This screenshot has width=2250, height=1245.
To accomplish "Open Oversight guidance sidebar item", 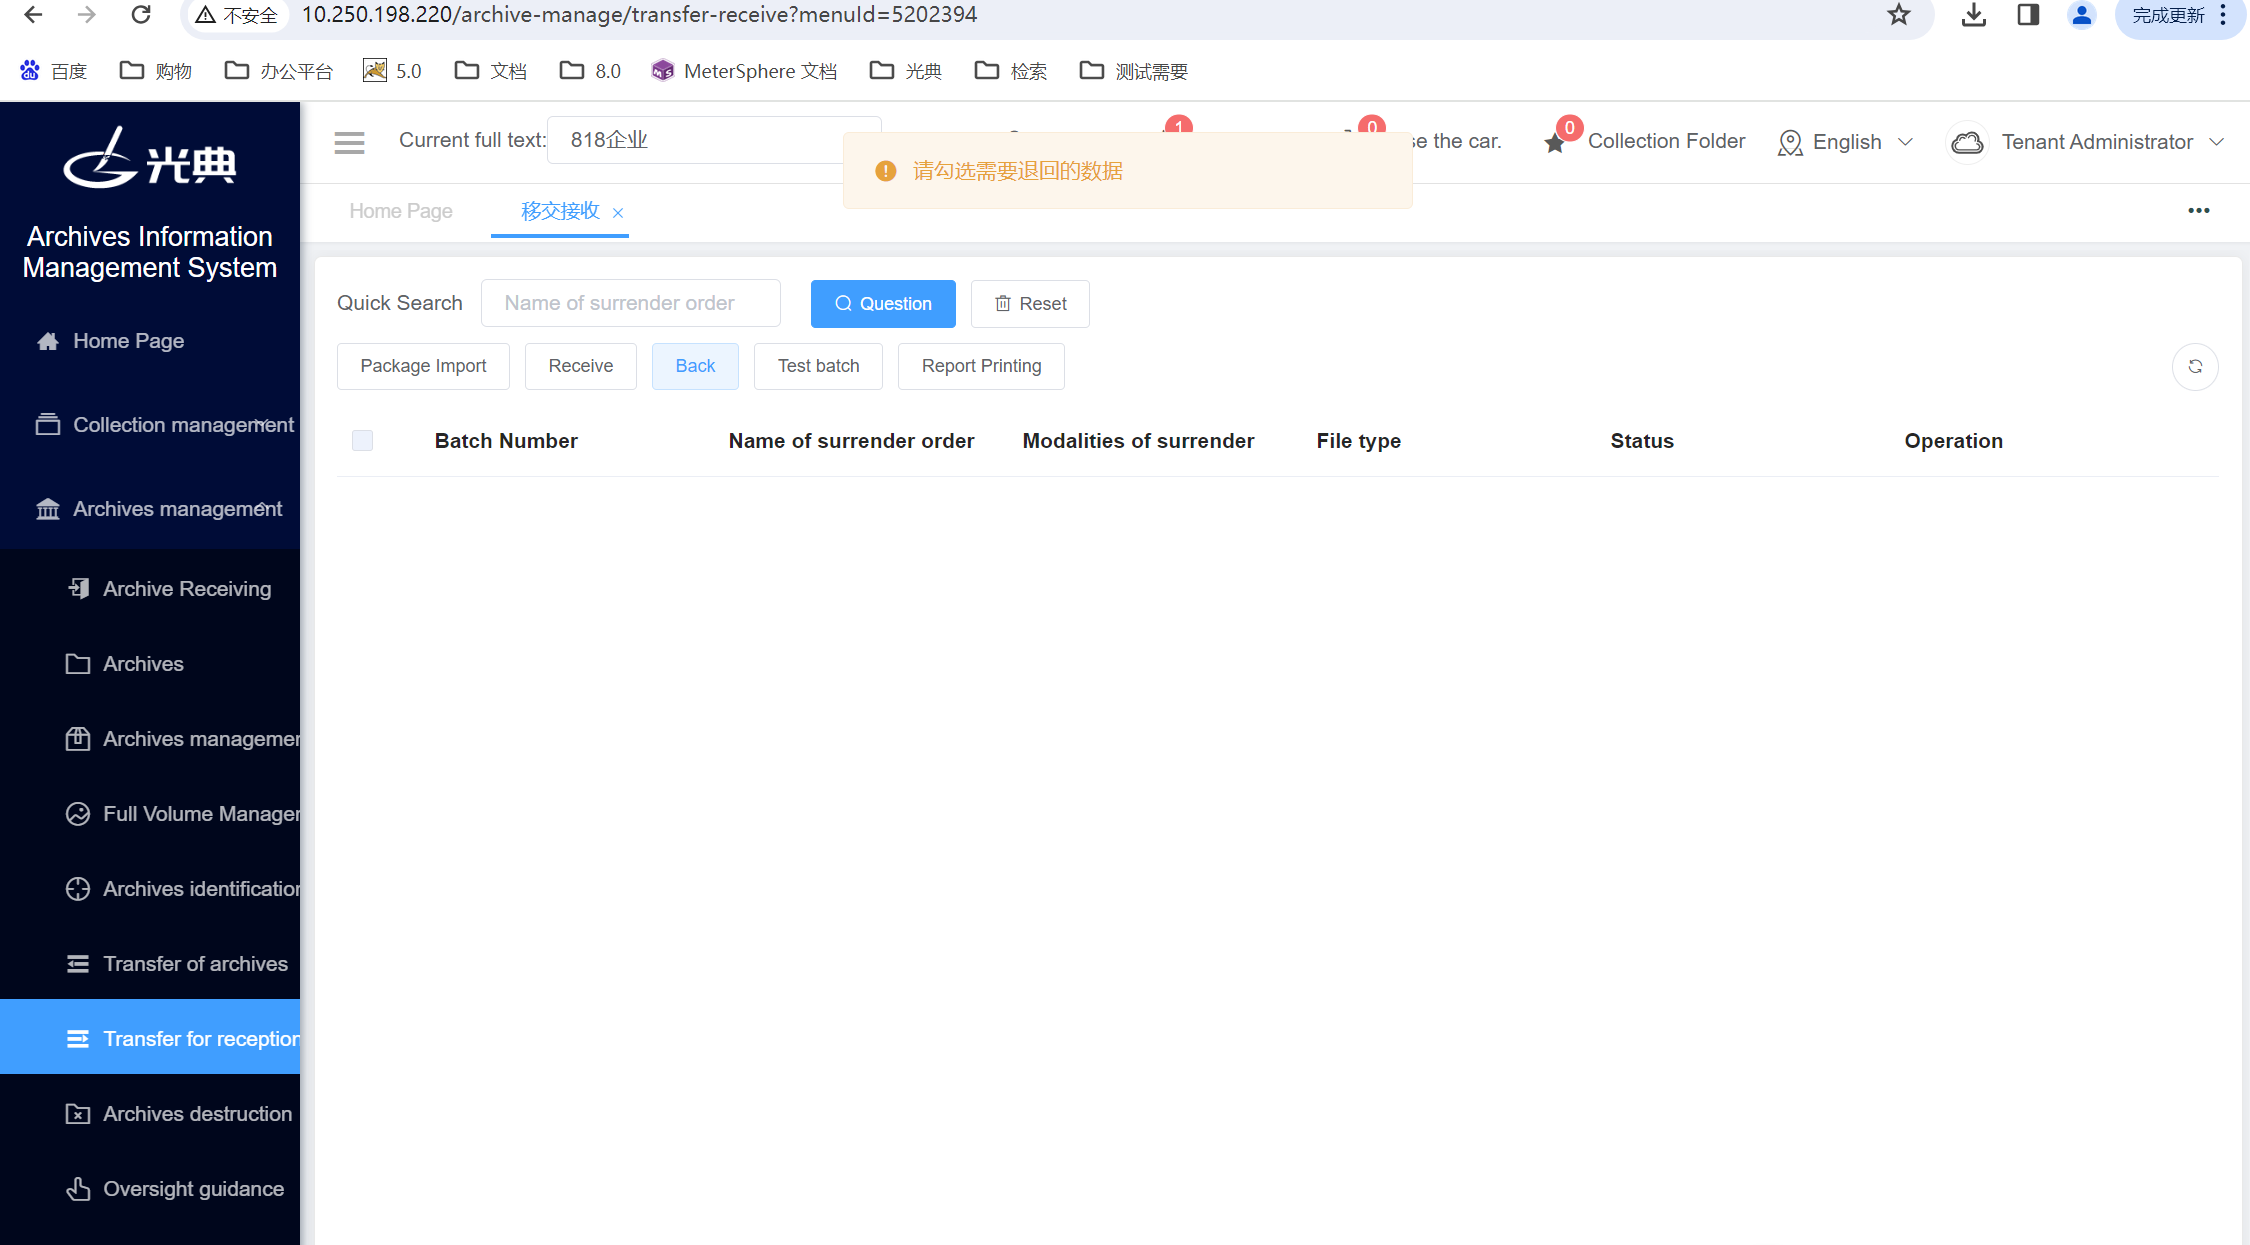I will click(150, 1189).
